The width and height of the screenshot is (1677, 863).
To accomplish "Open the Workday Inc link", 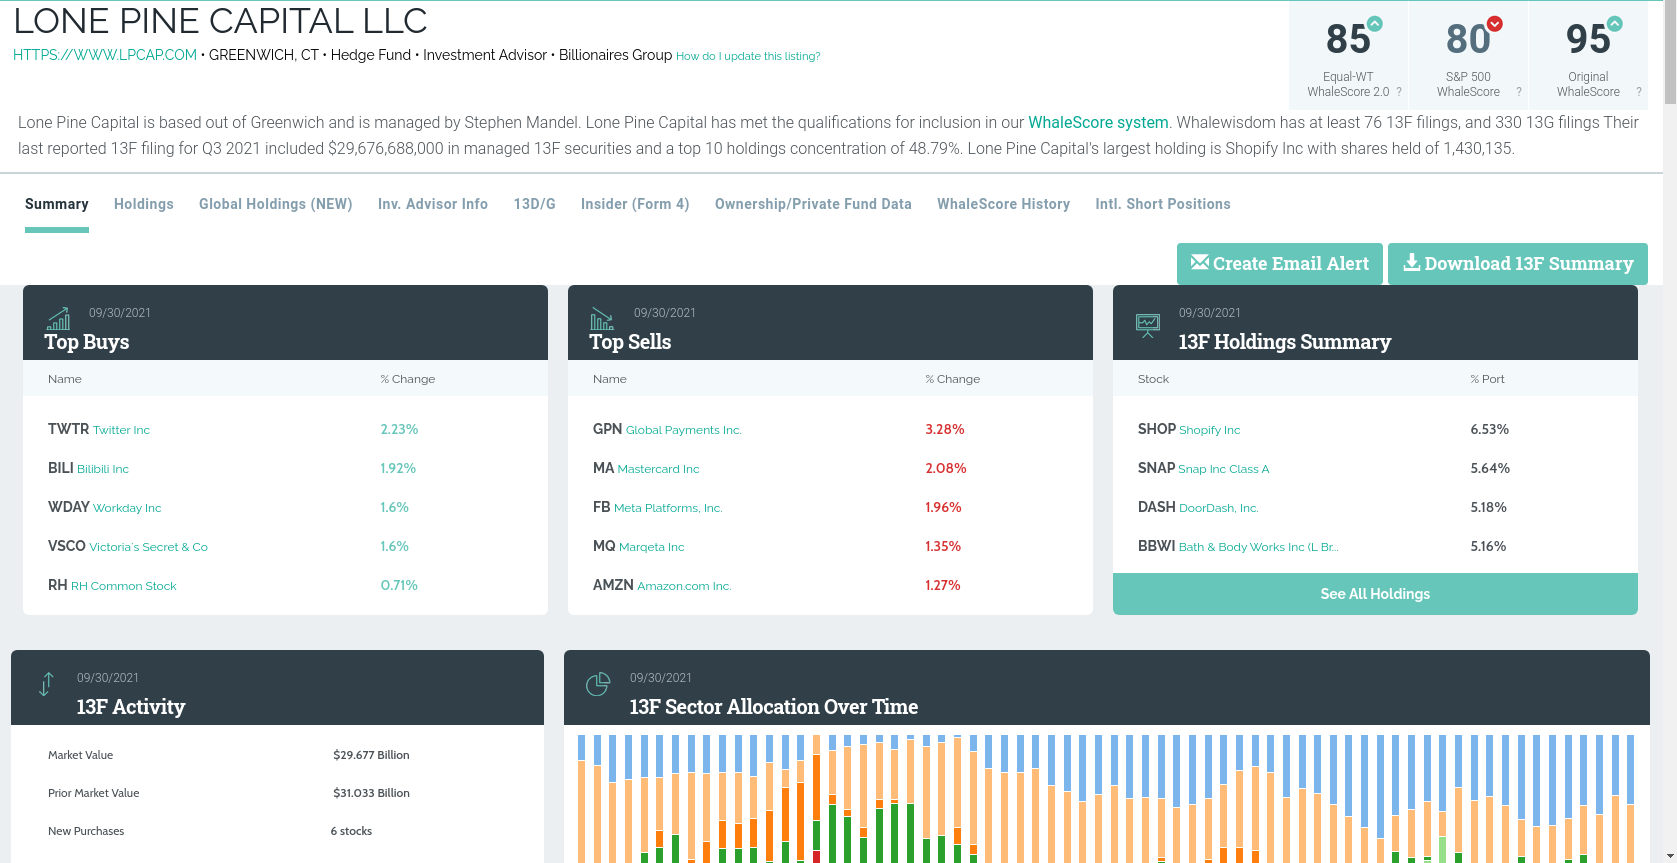I will tap(127, 508).
